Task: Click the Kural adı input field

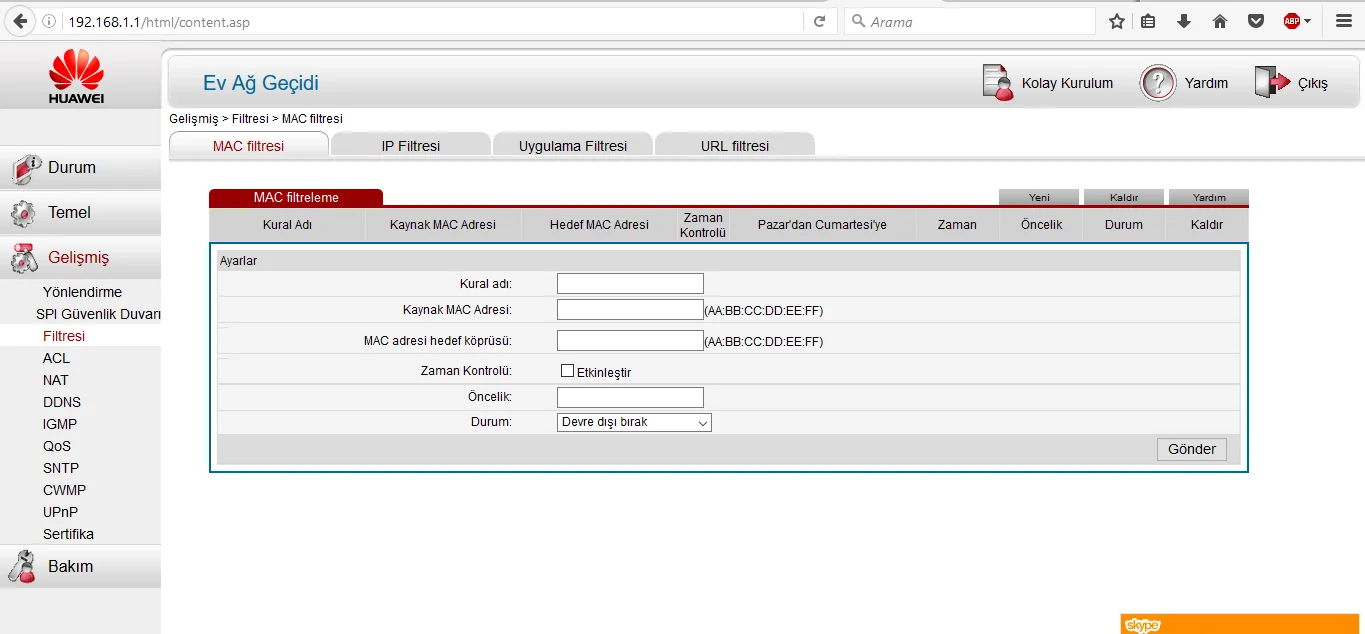Action: click(630, 284)
